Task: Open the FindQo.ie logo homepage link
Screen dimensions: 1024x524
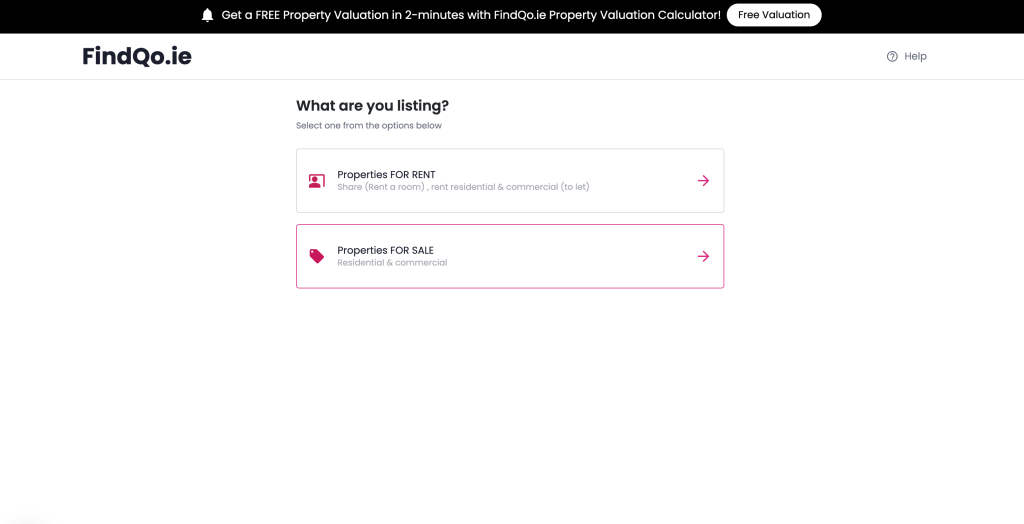Action: [x=137, y=56]
